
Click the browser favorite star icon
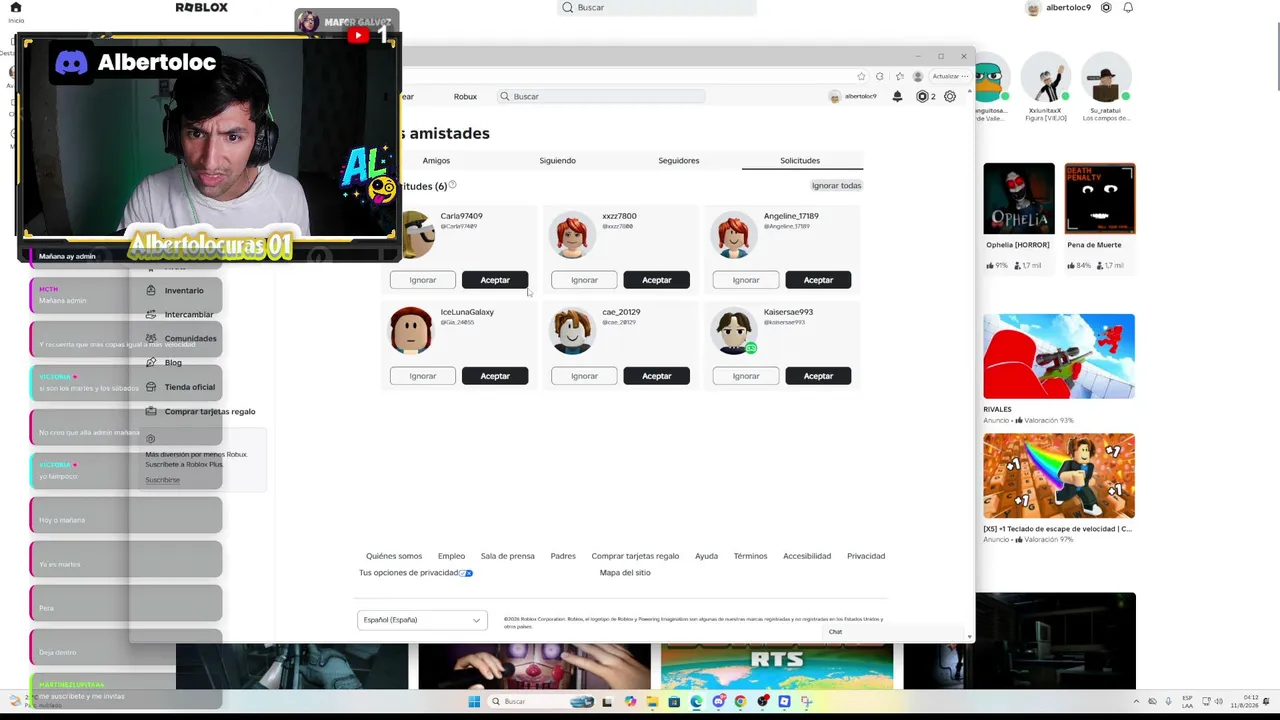coord(861,76)
